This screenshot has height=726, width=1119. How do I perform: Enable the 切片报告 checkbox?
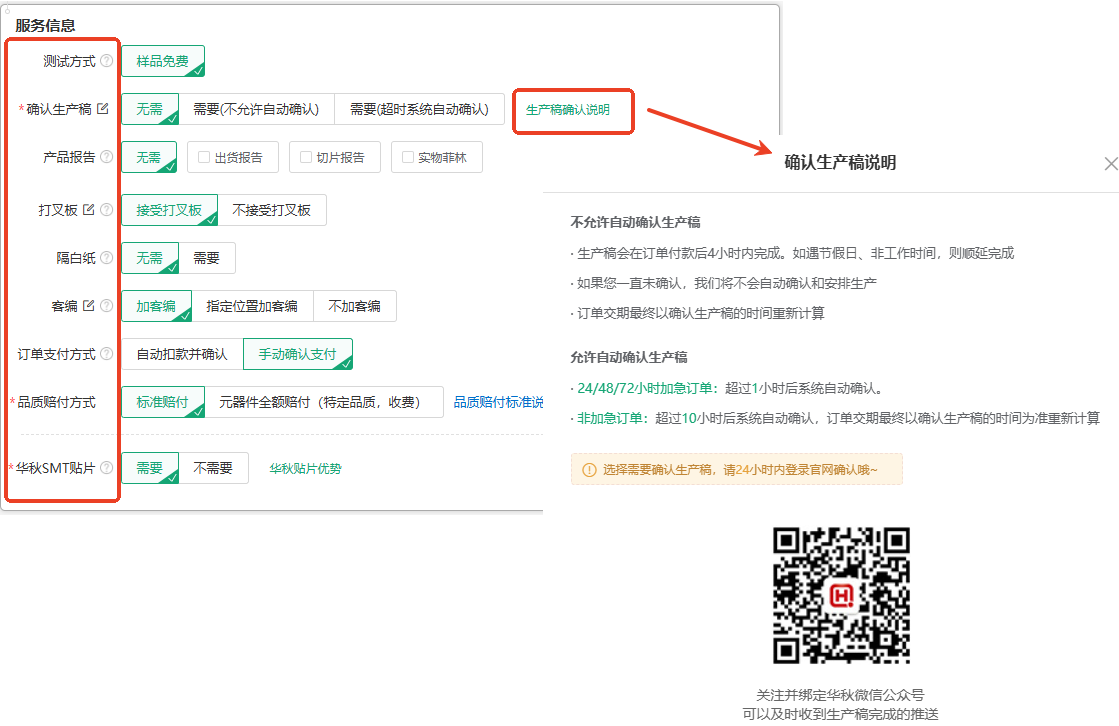coord(306,157)
